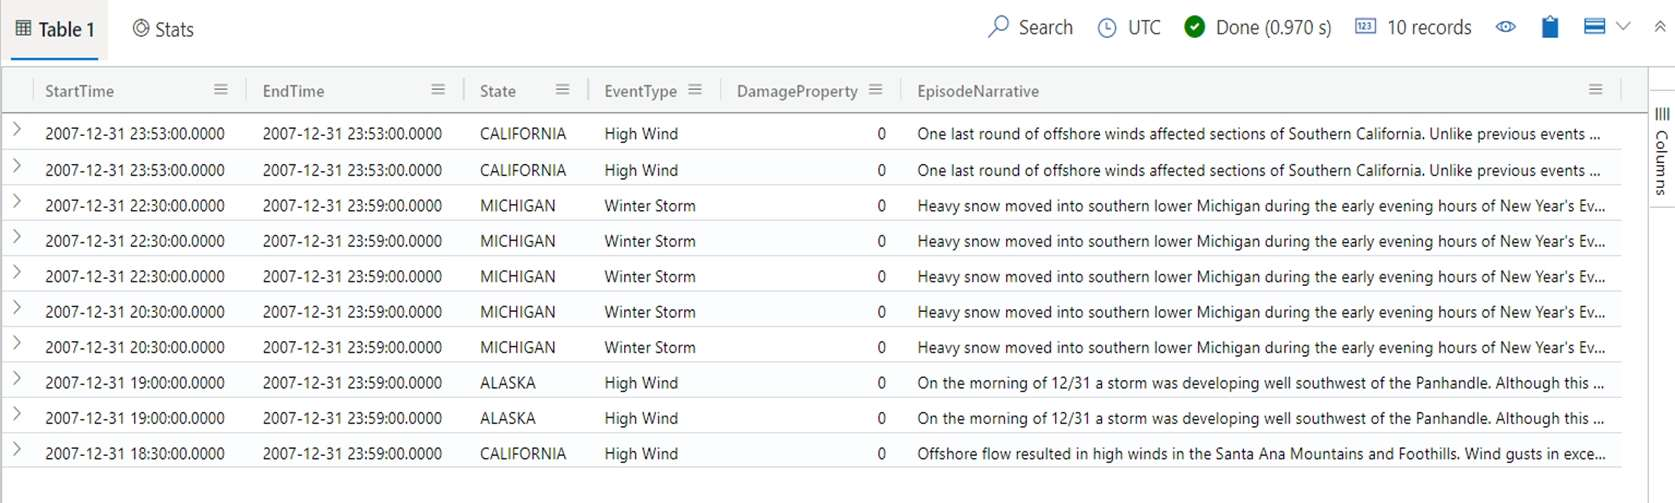The image size is (1675, 503).
Task: Toggle the eye visibility icon
Action: click(1505, 27)
